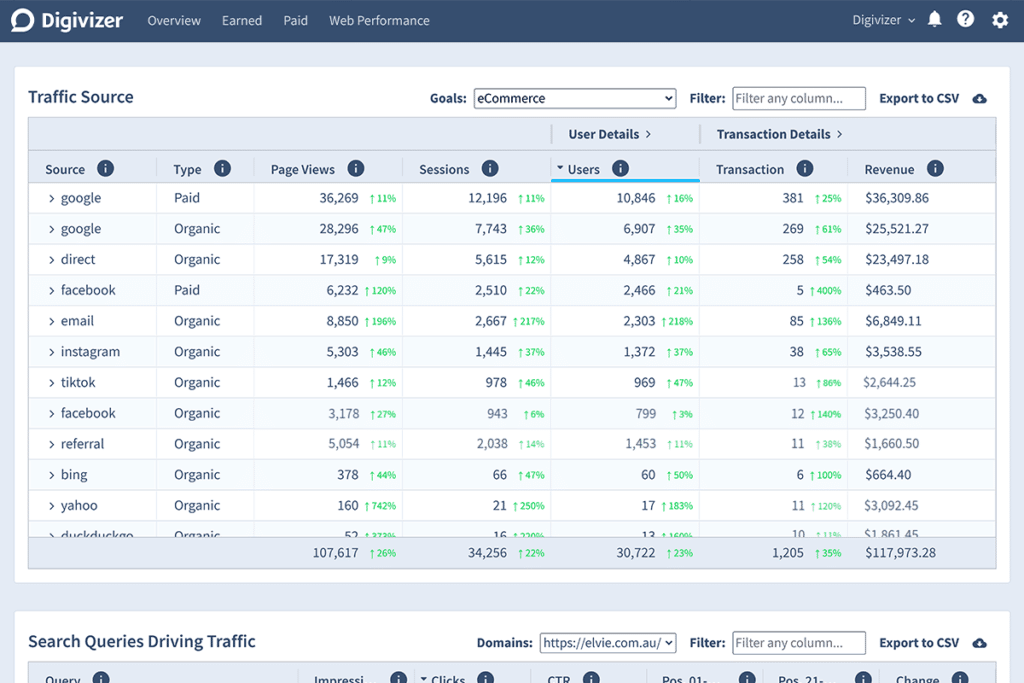Click the Digivizer logo icon

point(22,20)
